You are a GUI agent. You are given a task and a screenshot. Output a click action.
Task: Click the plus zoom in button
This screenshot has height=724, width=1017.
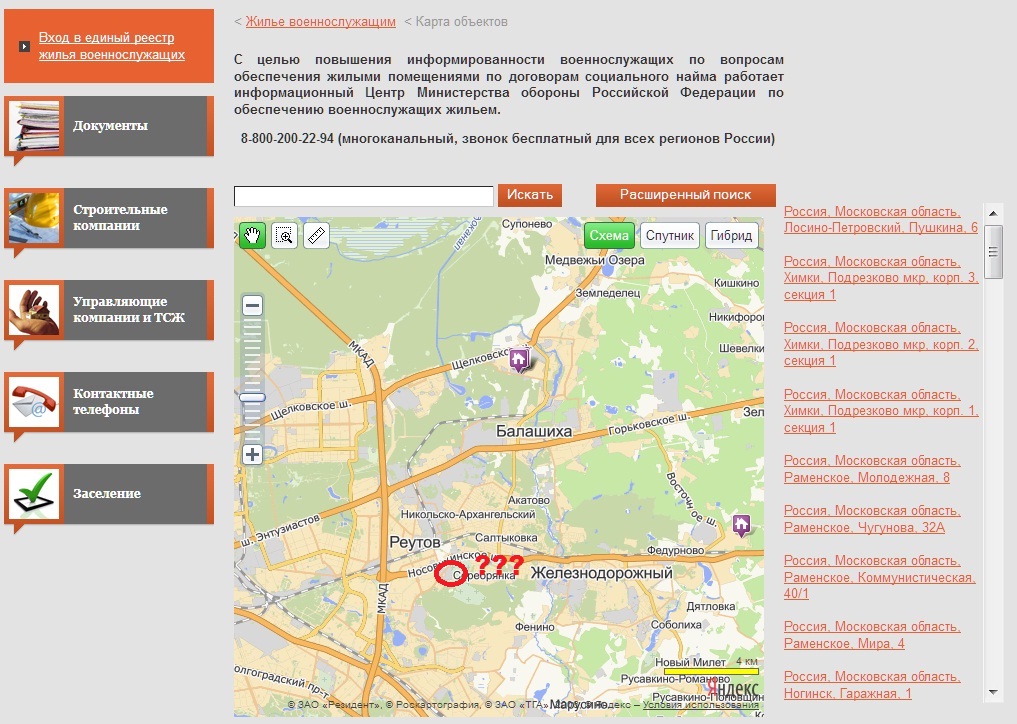pos(253,455)
